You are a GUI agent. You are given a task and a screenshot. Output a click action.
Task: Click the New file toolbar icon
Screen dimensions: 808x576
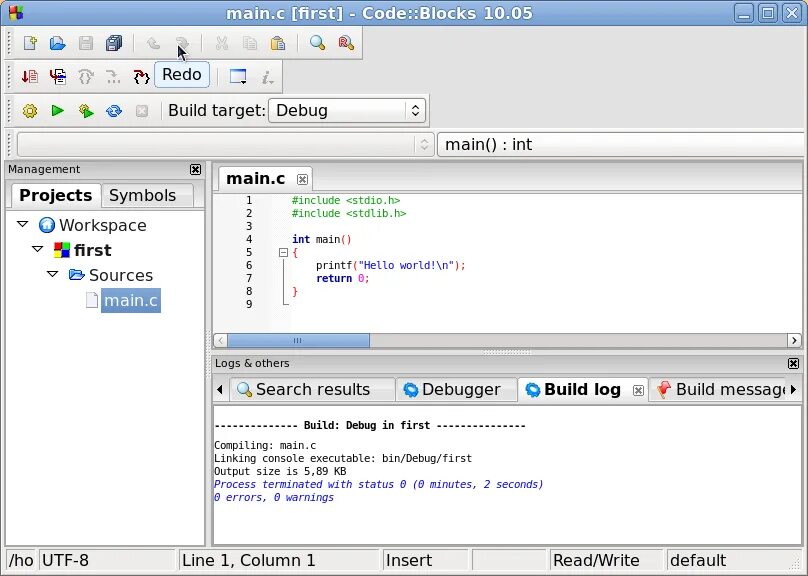tap(30, 43)
